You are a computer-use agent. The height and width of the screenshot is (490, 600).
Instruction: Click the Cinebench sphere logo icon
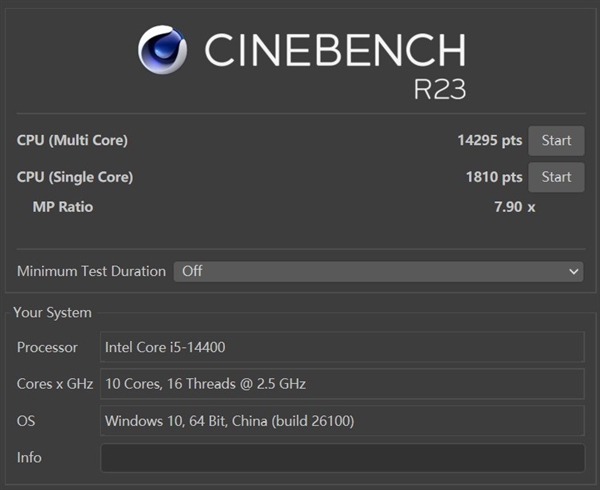164,49
